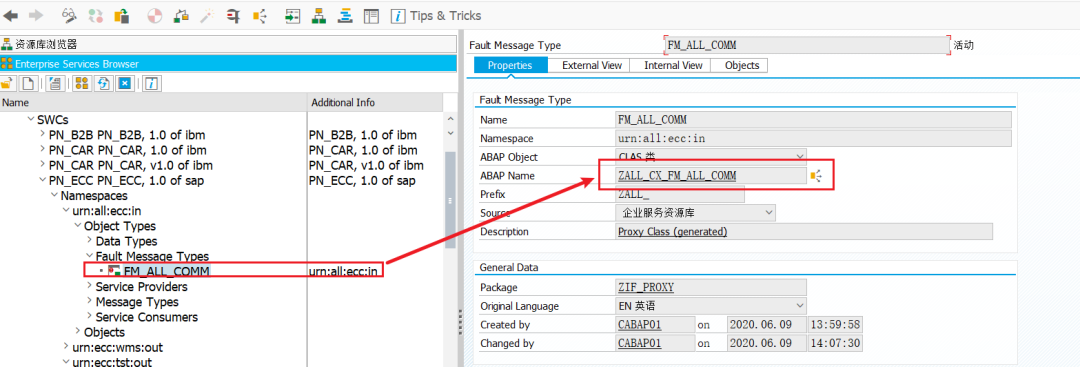Click the header Fault Message Type field

coord(806,45)
